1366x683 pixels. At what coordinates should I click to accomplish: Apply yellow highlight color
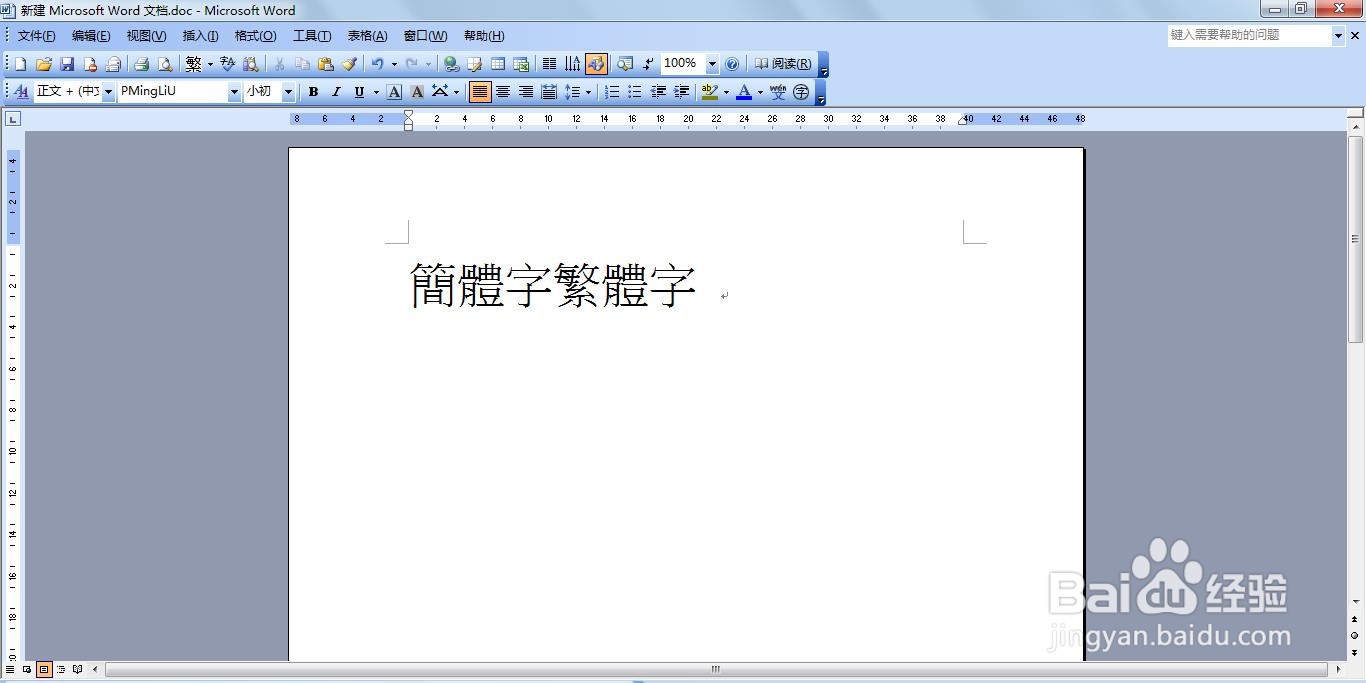(x=709, y=92)
